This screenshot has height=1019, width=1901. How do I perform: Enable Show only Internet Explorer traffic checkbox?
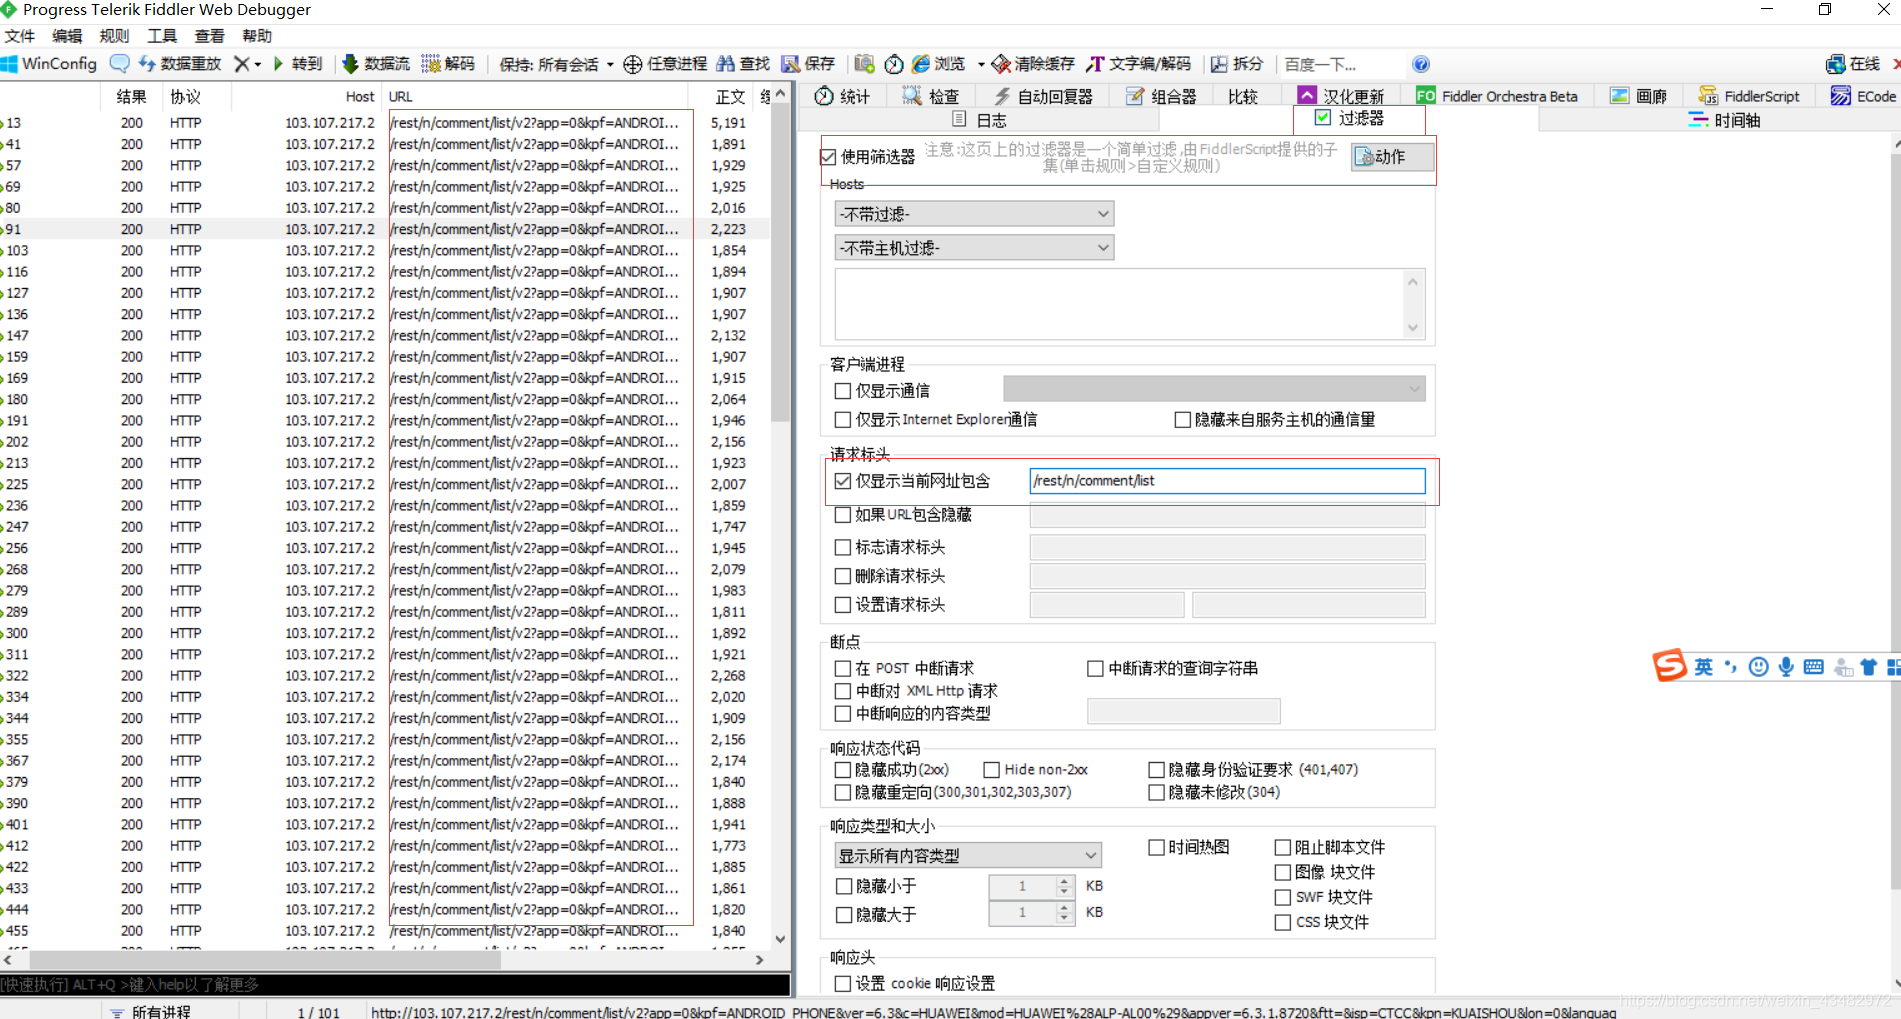[843, 420]
